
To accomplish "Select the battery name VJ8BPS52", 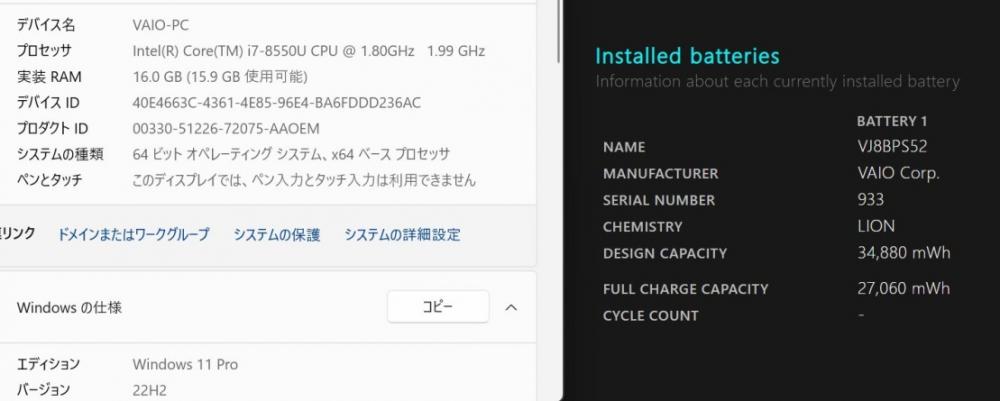I will click(892, 147).
